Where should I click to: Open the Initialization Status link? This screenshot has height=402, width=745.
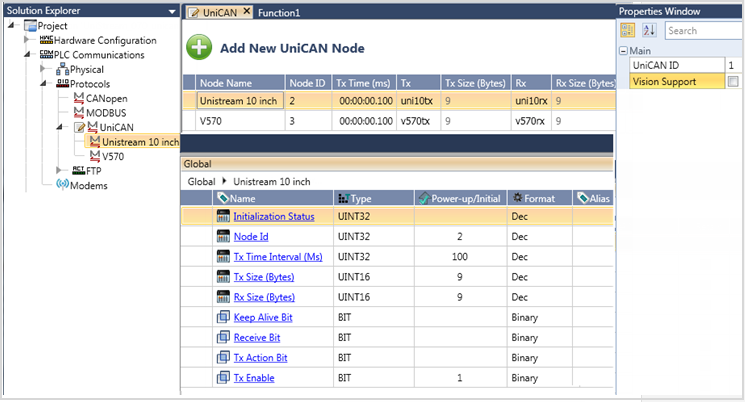pyautogui.click(x=273, y=216)
